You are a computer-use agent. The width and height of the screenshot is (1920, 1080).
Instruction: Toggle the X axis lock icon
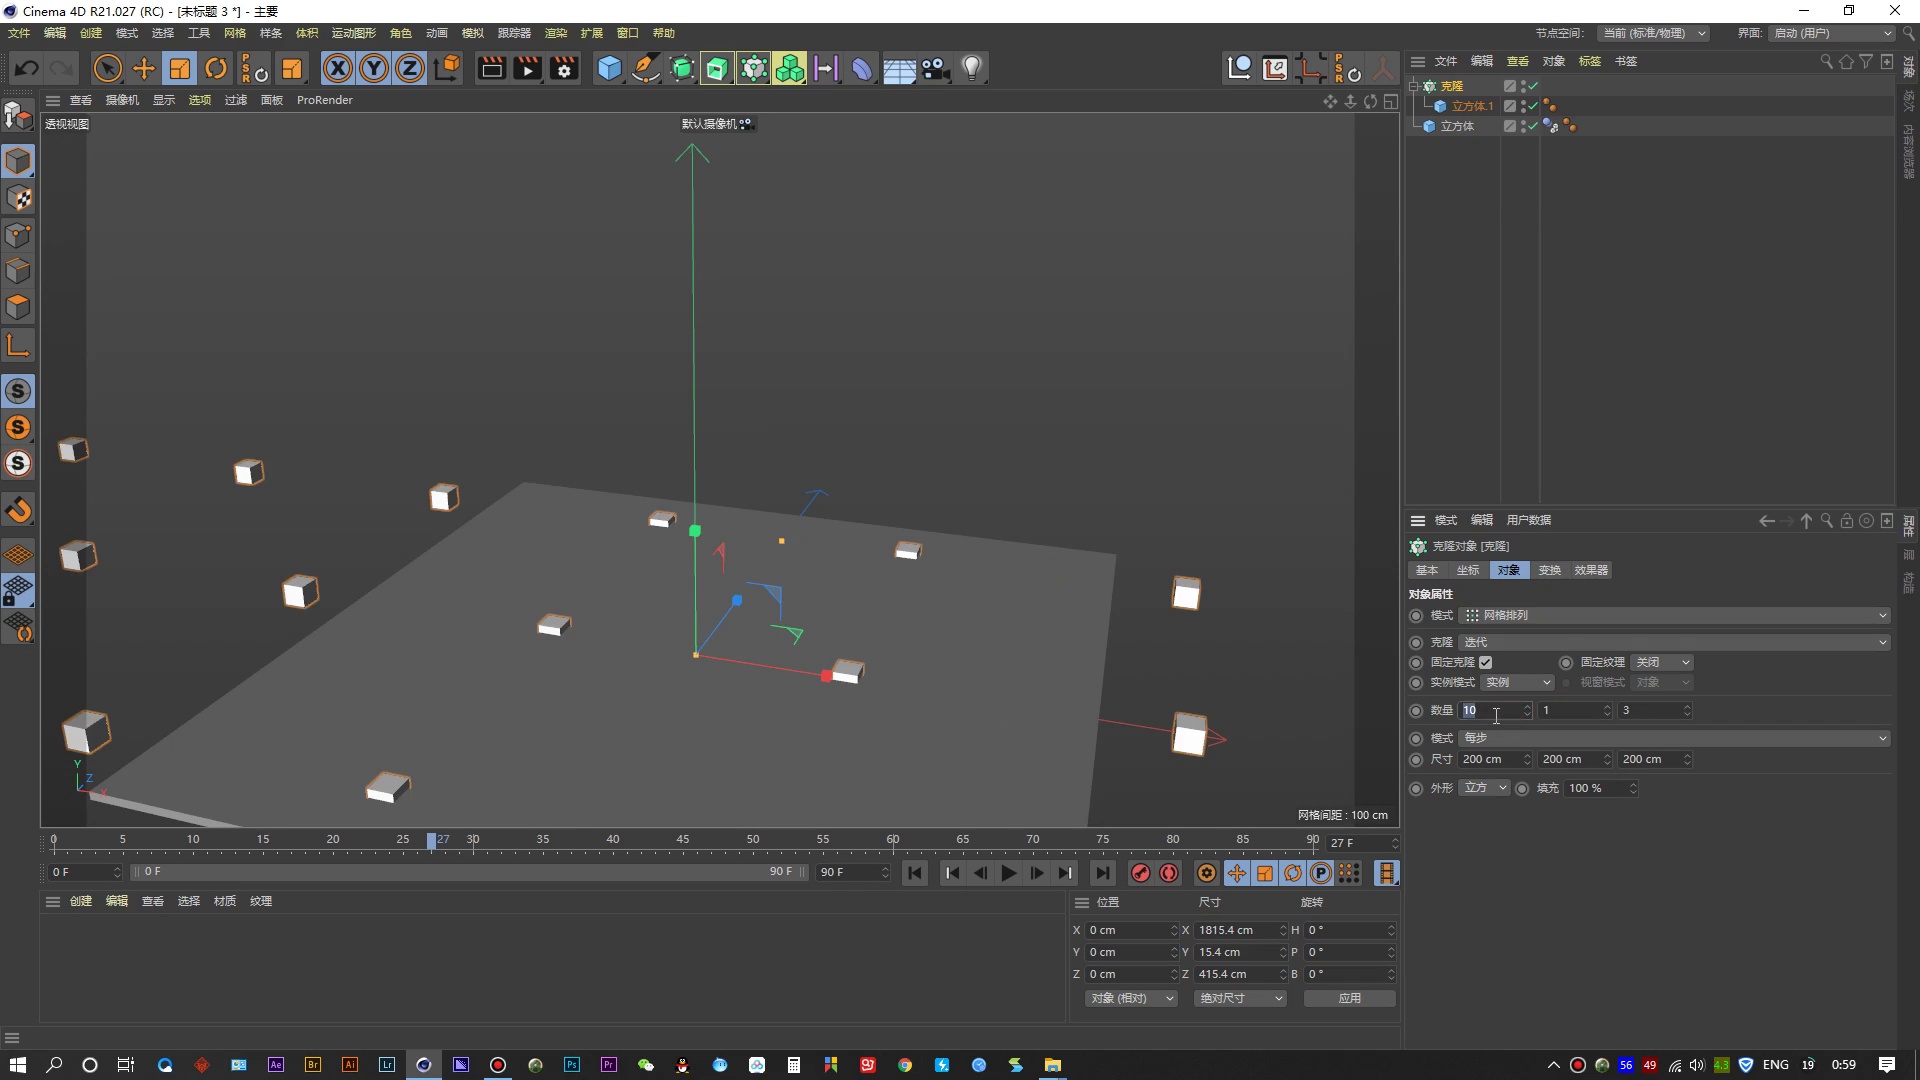338,68
